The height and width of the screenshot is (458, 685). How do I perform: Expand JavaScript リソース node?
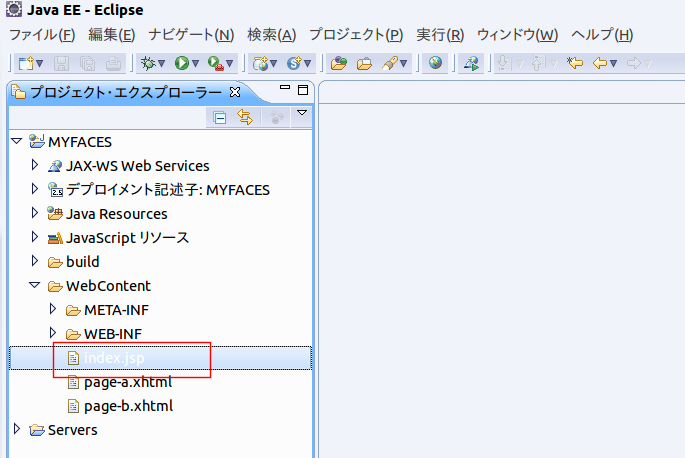[x=35, y=237]
